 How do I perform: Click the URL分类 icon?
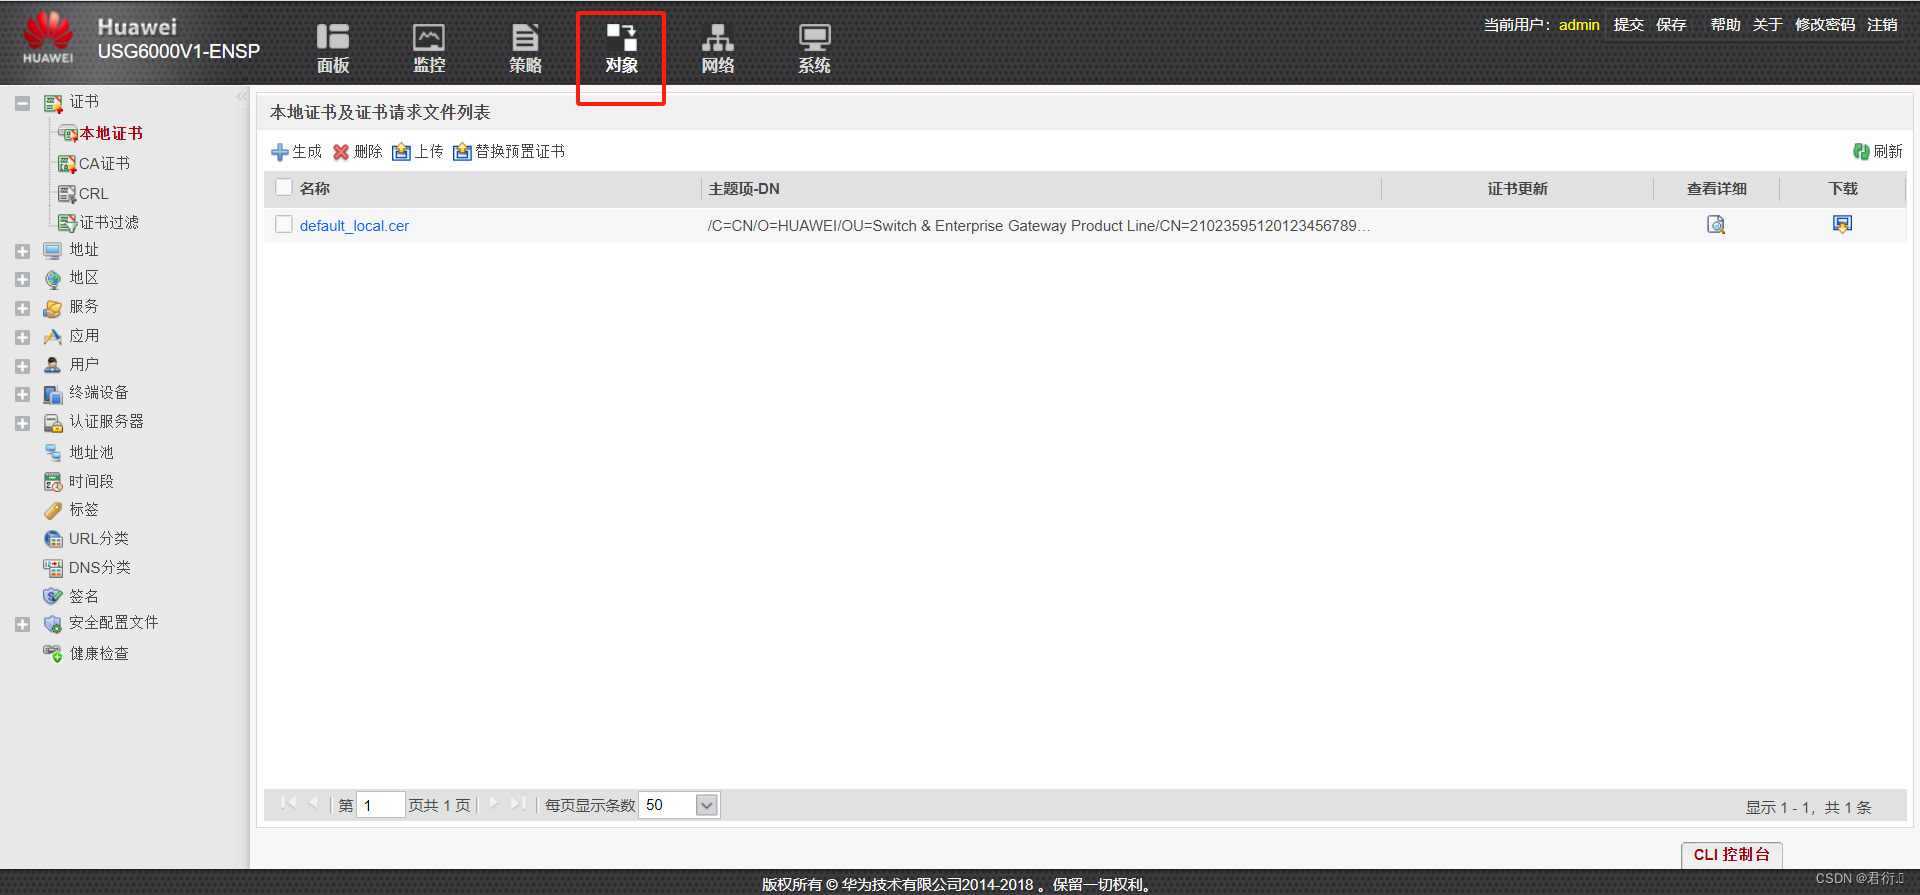coord(53,539)
